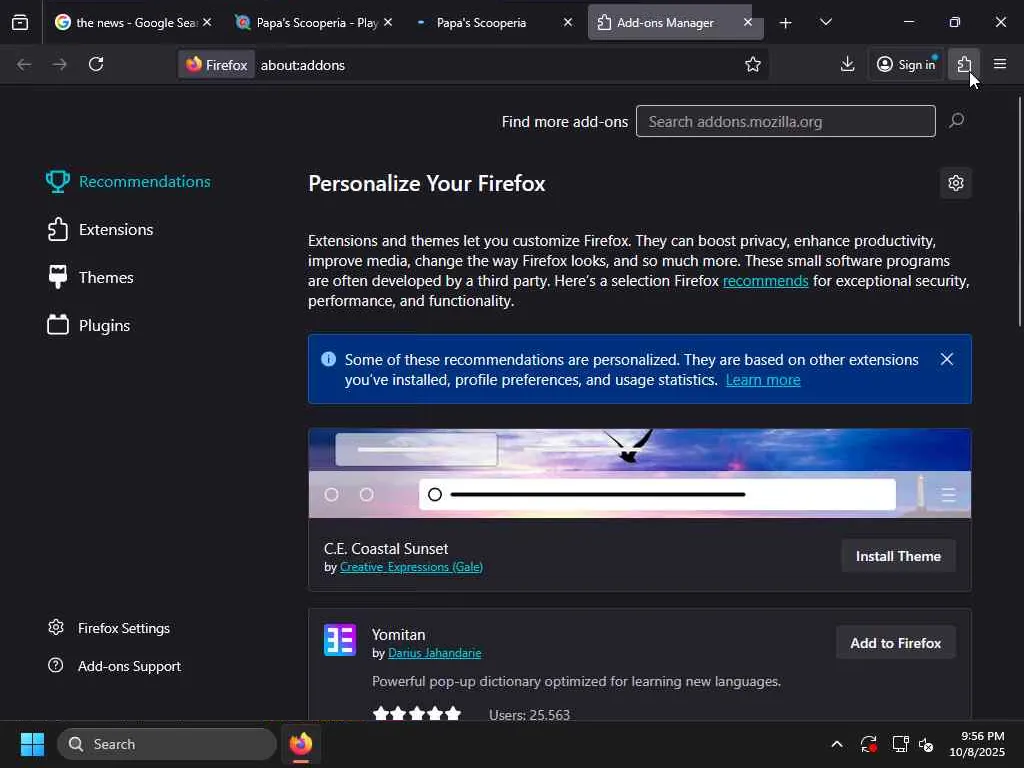Click the muted volume tray icon
The image size is (1024, 768).
point(926,744)
